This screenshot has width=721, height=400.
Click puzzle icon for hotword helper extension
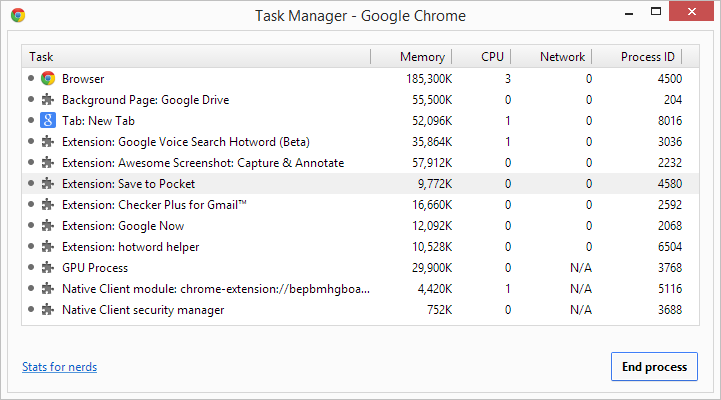click(x=48, y=247)
